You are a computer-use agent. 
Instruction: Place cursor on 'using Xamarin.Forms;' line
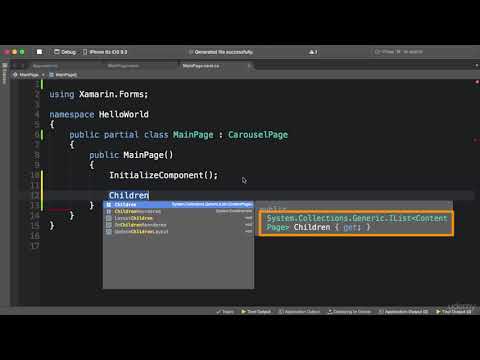[98, 94]
